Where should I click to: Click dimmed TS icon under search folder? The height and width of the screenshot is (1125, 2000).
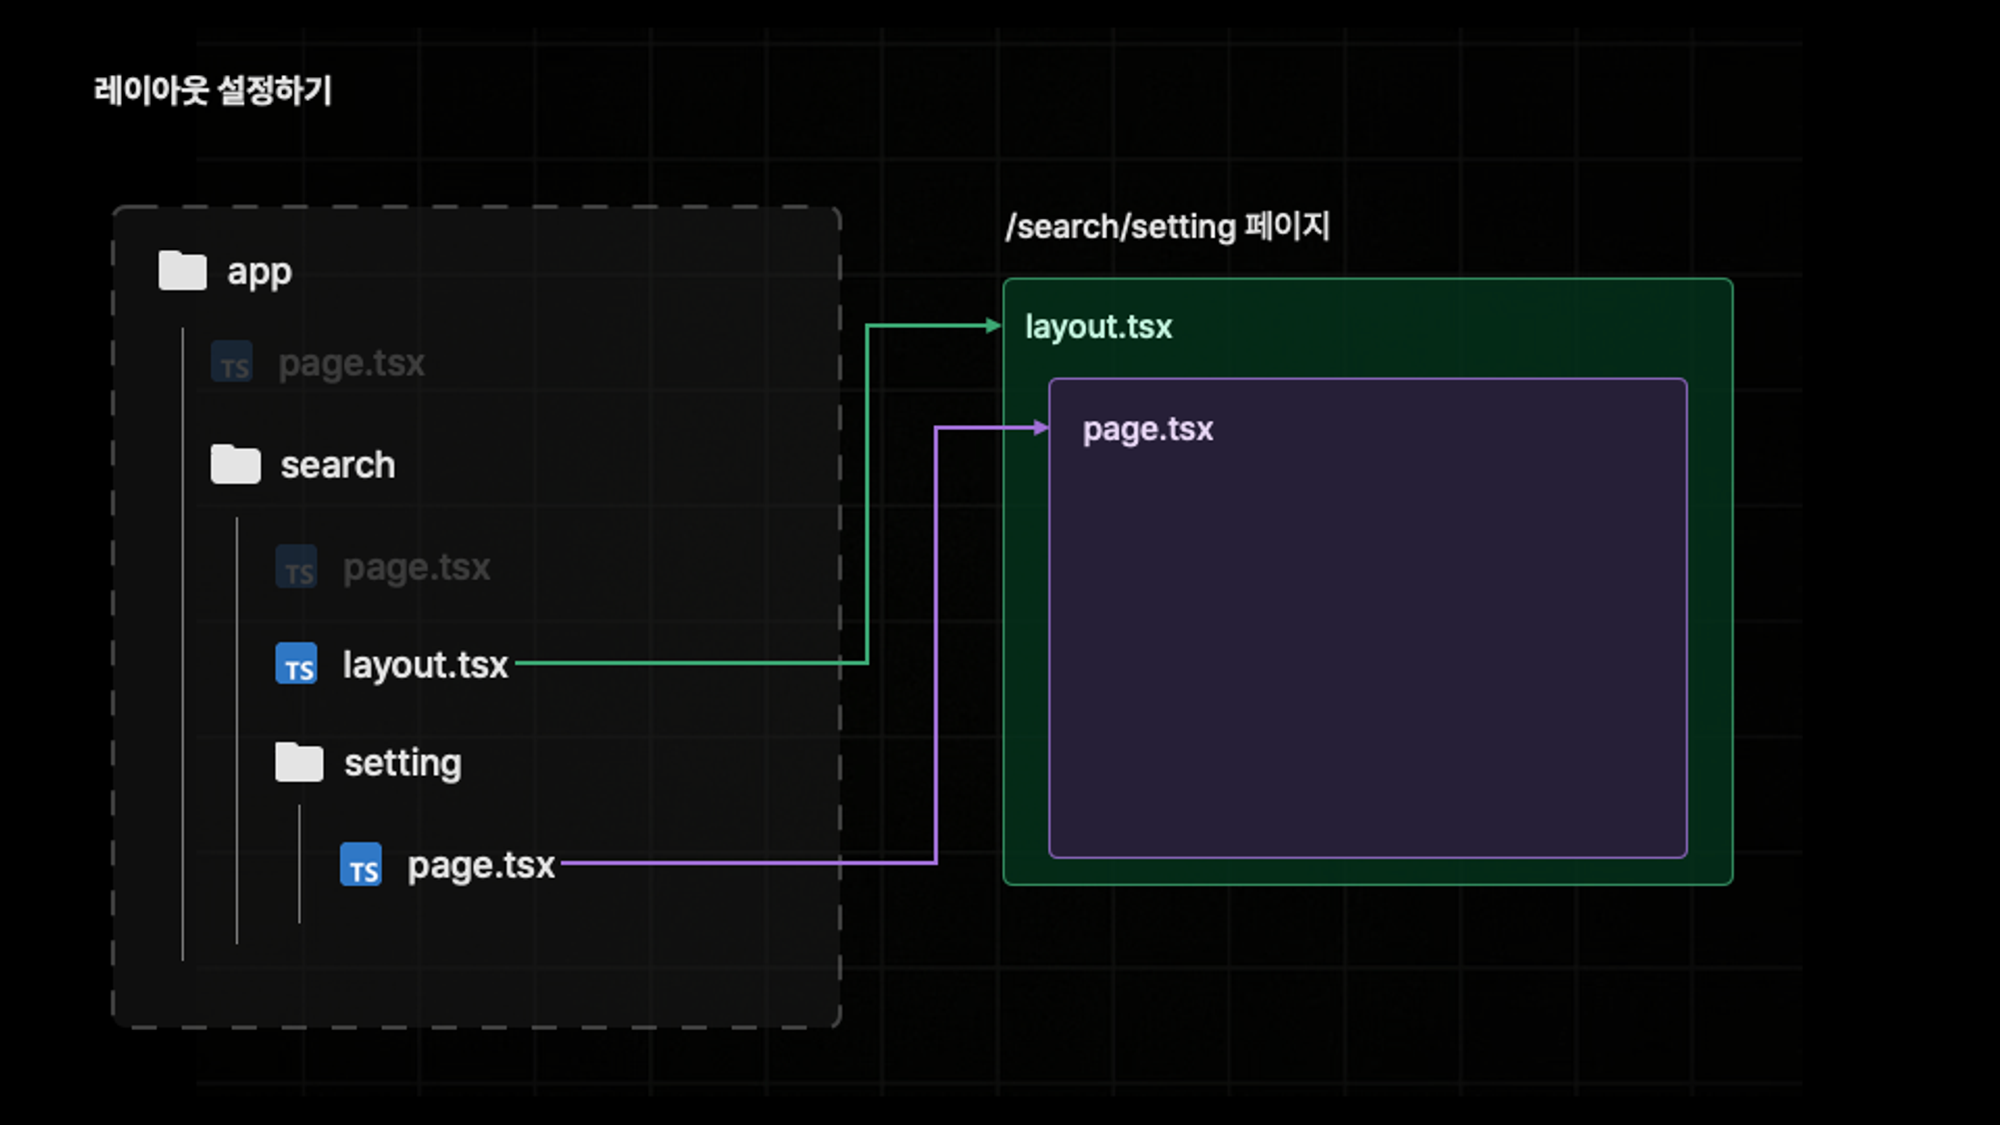(297, 567)
